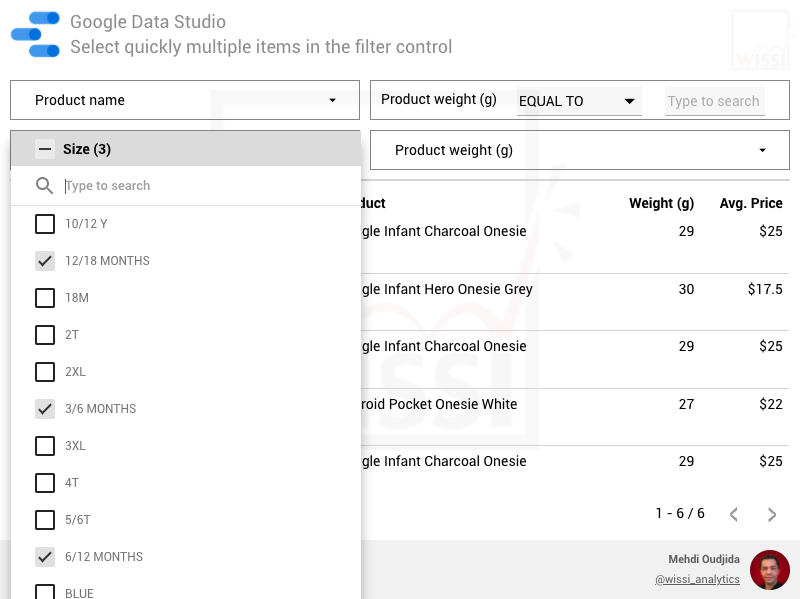Viewport: 800px width, 599px height.
Task: Check the 10/12 Y size option
Action: (x=45, y=223)
